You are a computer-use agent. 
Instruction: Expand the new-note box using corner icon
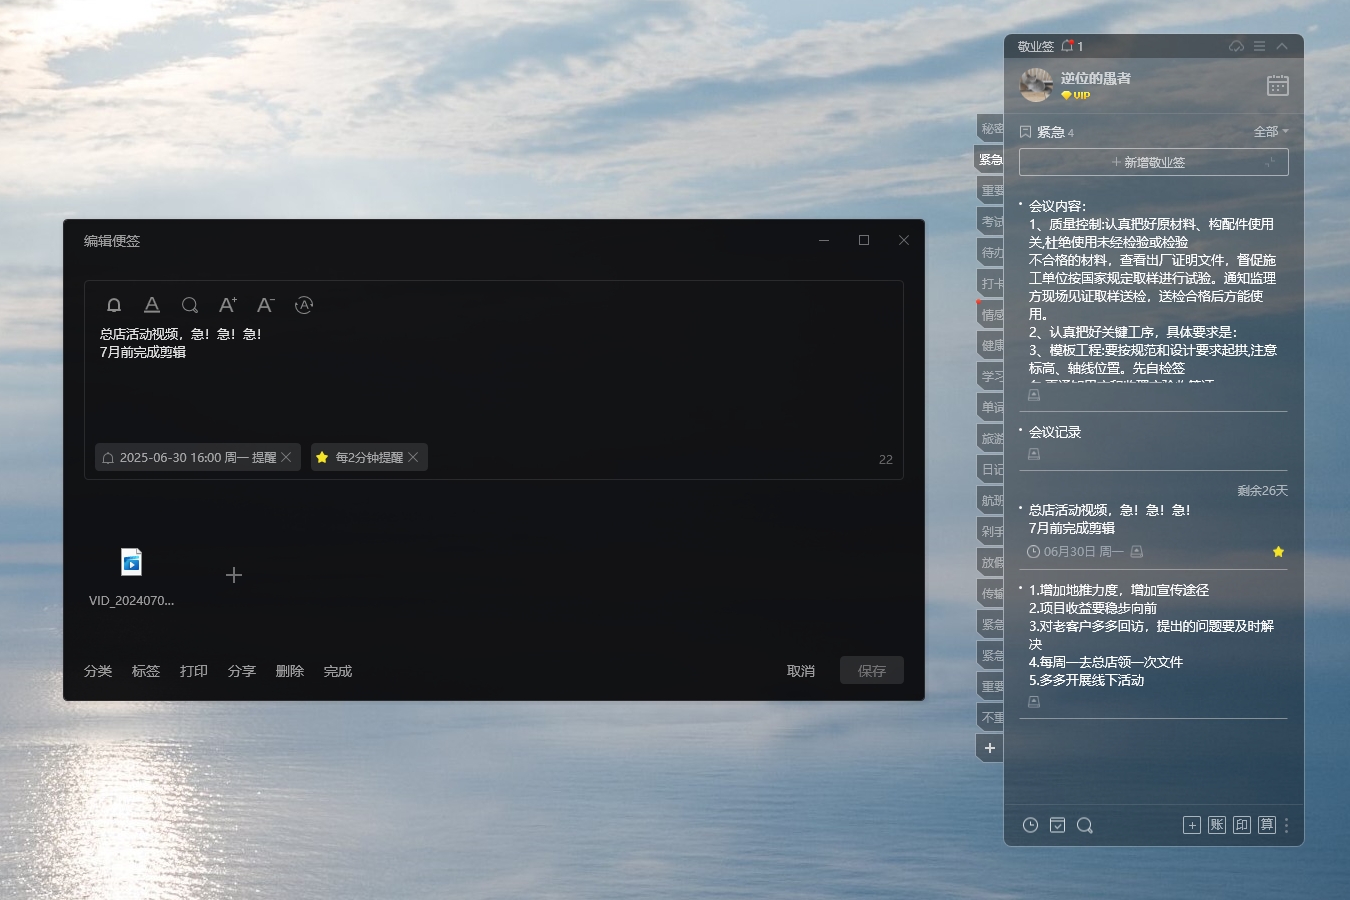(1271, 162)
